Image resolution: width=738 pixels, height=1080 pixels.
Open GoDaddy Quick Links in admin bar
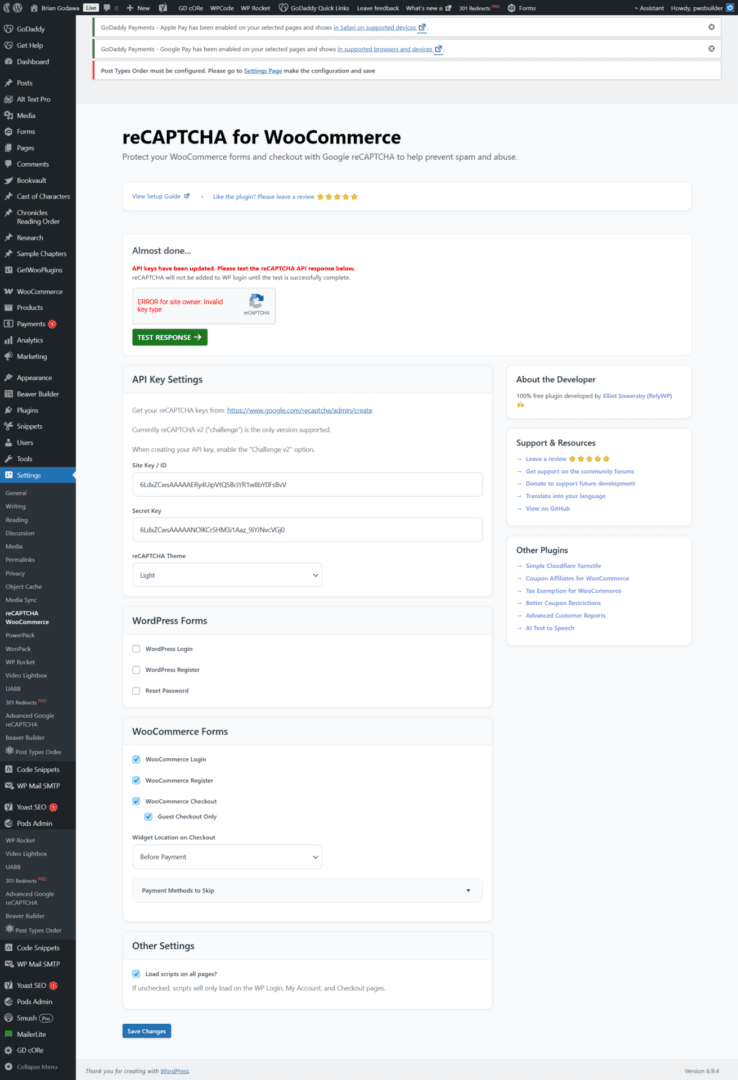point(314,8)
